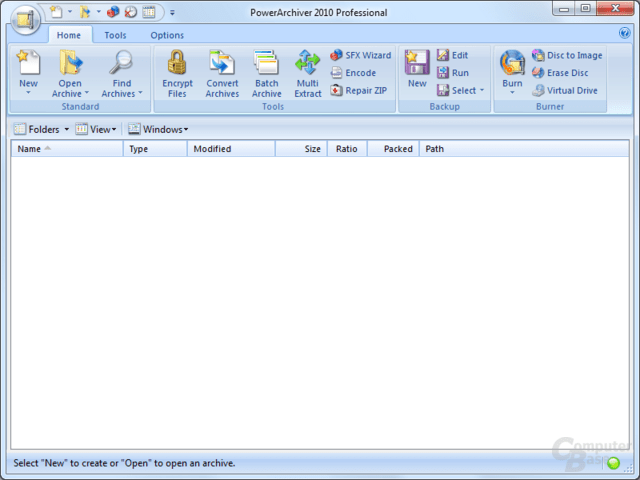Expand the Find Archives dropdown
The height and width of the screenshot is (480, 640).
(140, 93)
